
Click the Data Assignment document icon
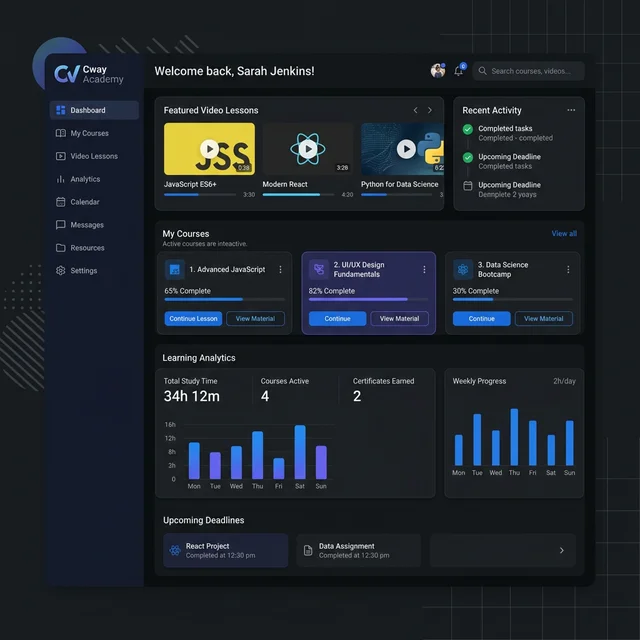pos(308,550)
